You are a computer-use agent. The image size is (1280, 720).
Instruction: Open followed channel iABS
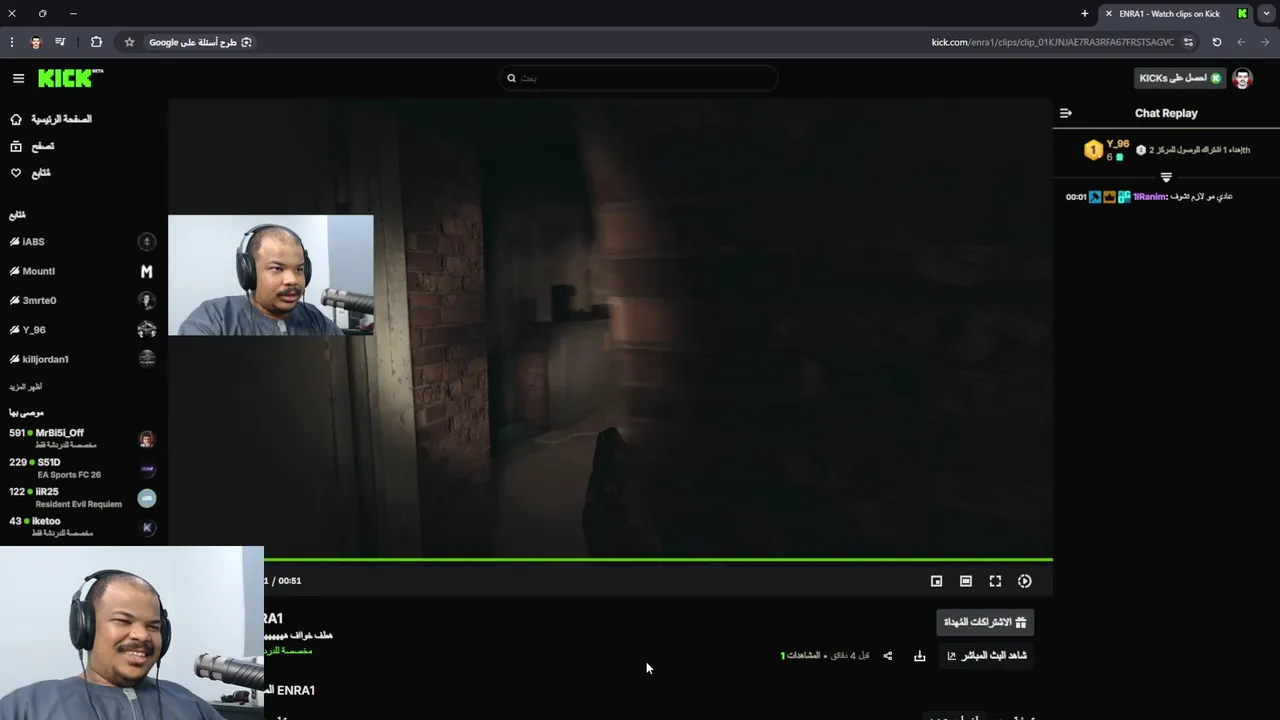pos(82,242)
